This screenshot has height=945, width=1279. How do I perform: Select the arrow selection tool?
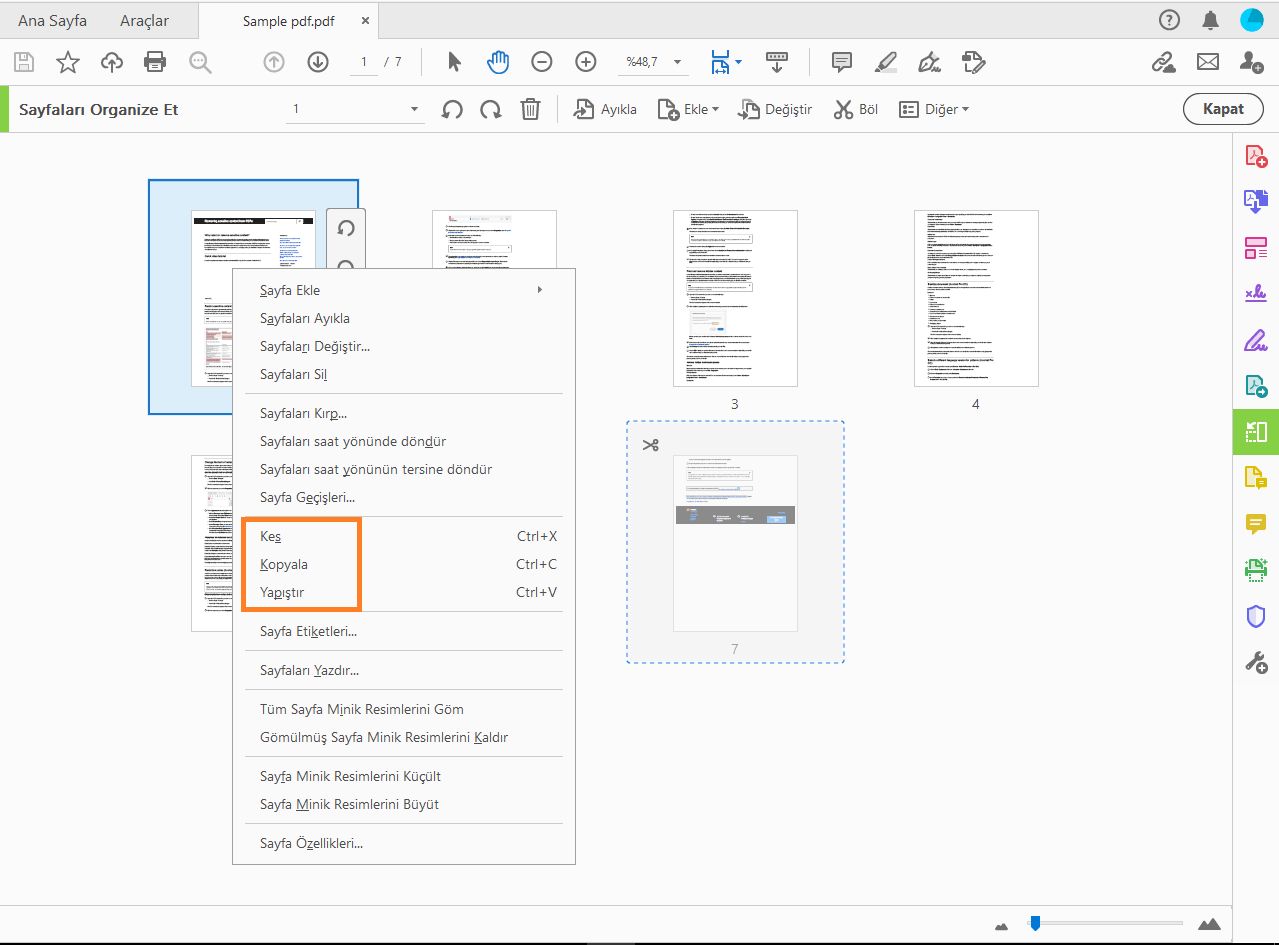click(x=454, y=62)
